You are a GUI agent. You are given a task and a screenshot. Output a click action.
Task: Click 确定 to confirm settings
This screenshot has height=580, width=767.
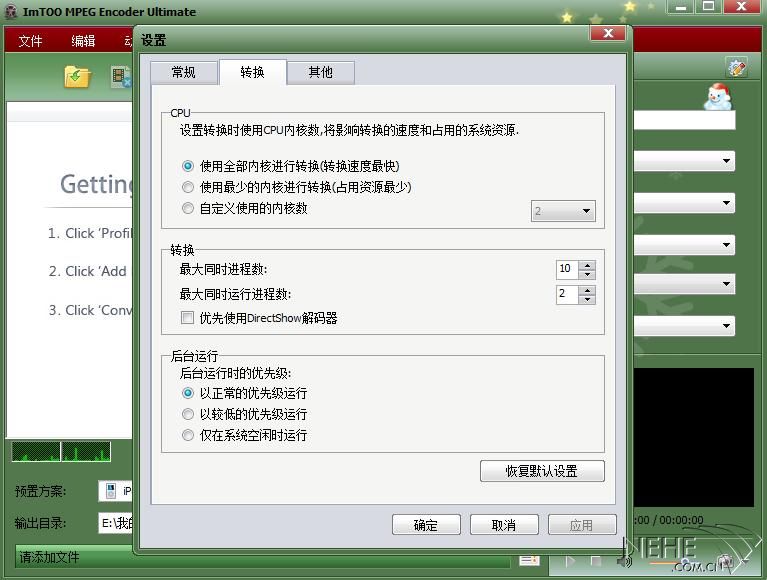[x=425, y=525]
